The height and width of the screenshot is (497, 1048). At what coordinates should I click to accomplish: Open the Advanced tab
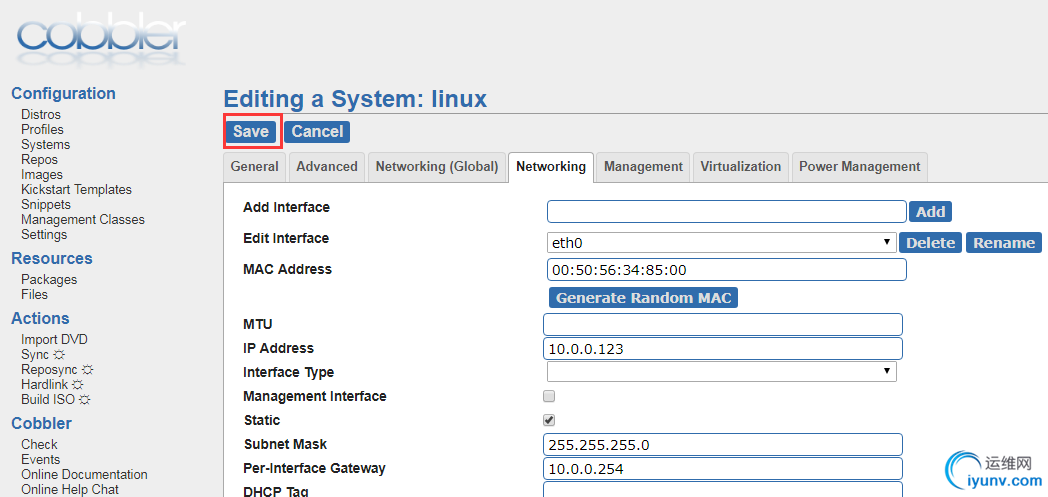tap(327, 167)
